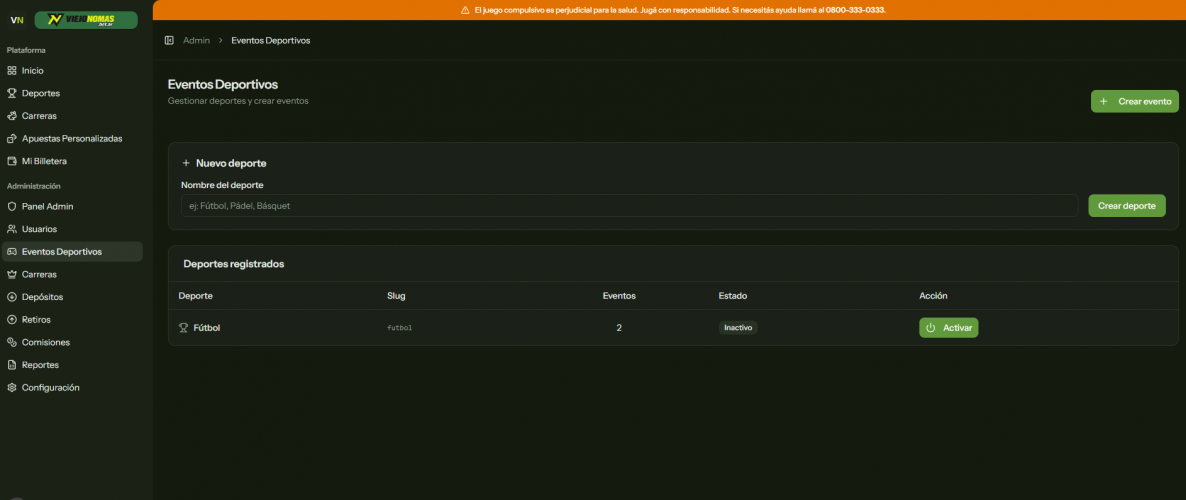This screenshot has width=1186, height=500.
Task: Click the Gestionar deportes y crear eventos subtitle
Action: 238,101
